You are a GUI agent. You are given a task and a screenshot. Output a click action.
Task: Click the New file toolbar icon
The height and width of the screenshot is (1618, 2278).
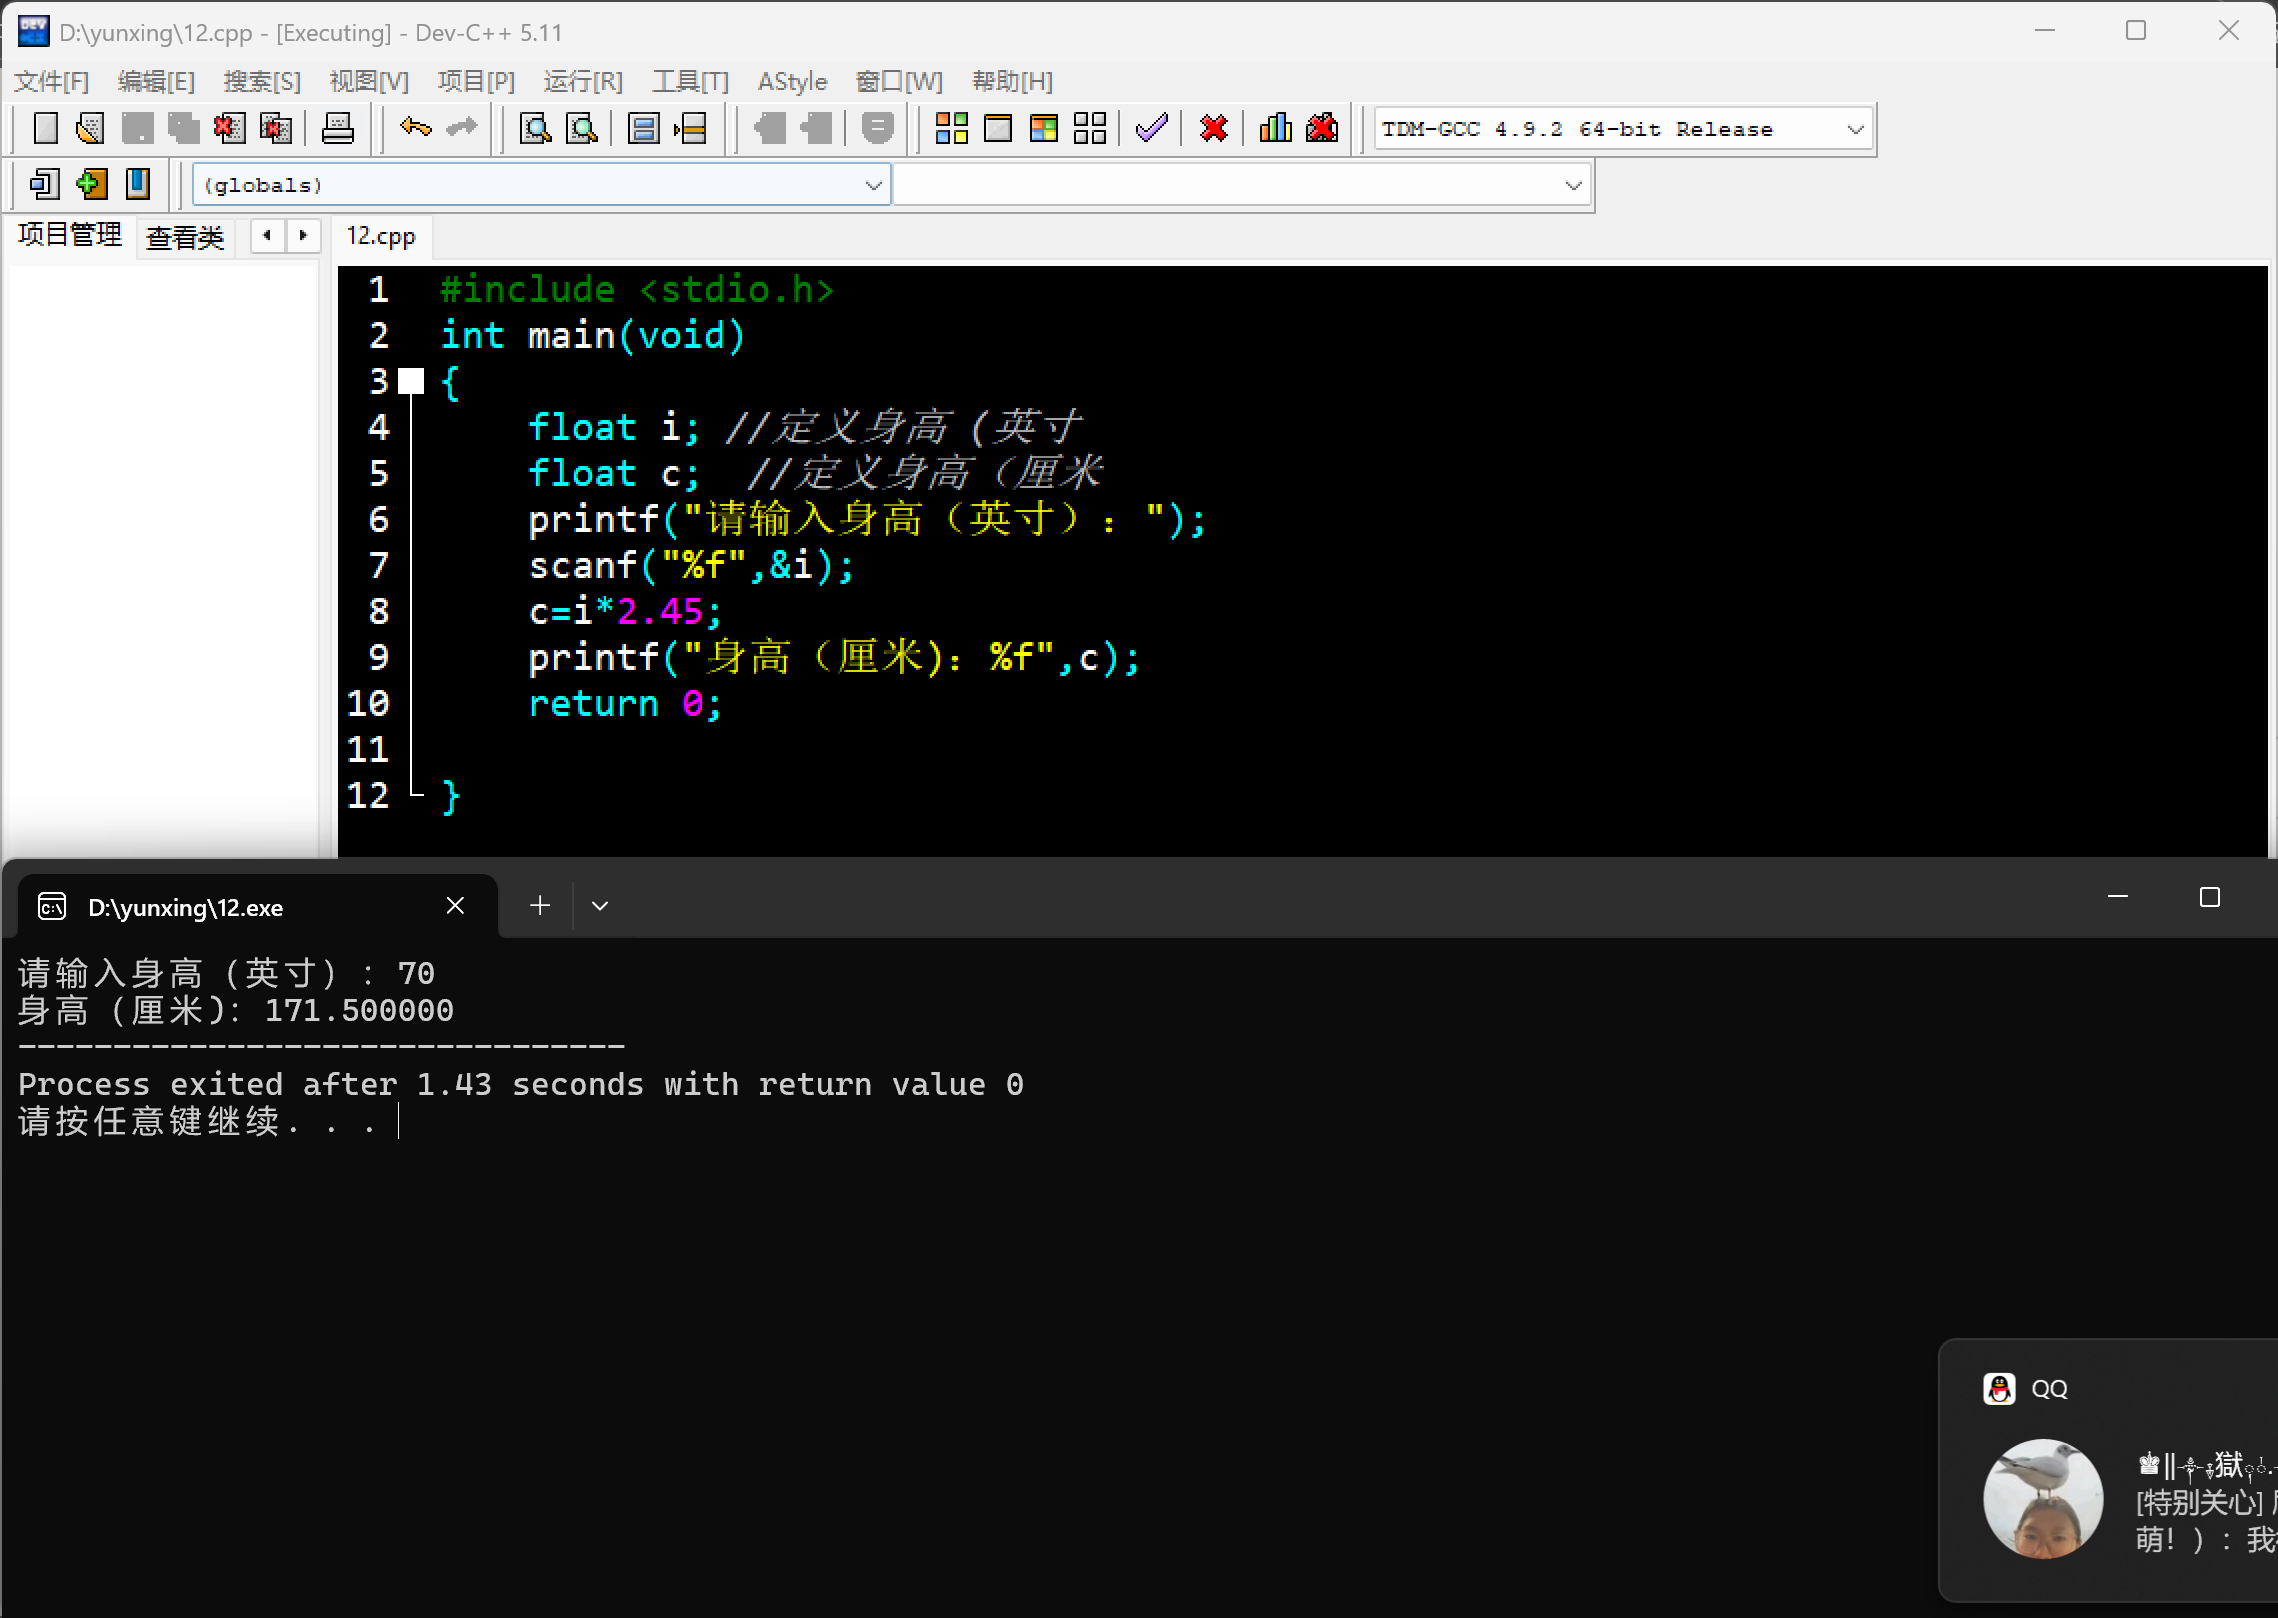pyautogui.click(x=46, y=128)
